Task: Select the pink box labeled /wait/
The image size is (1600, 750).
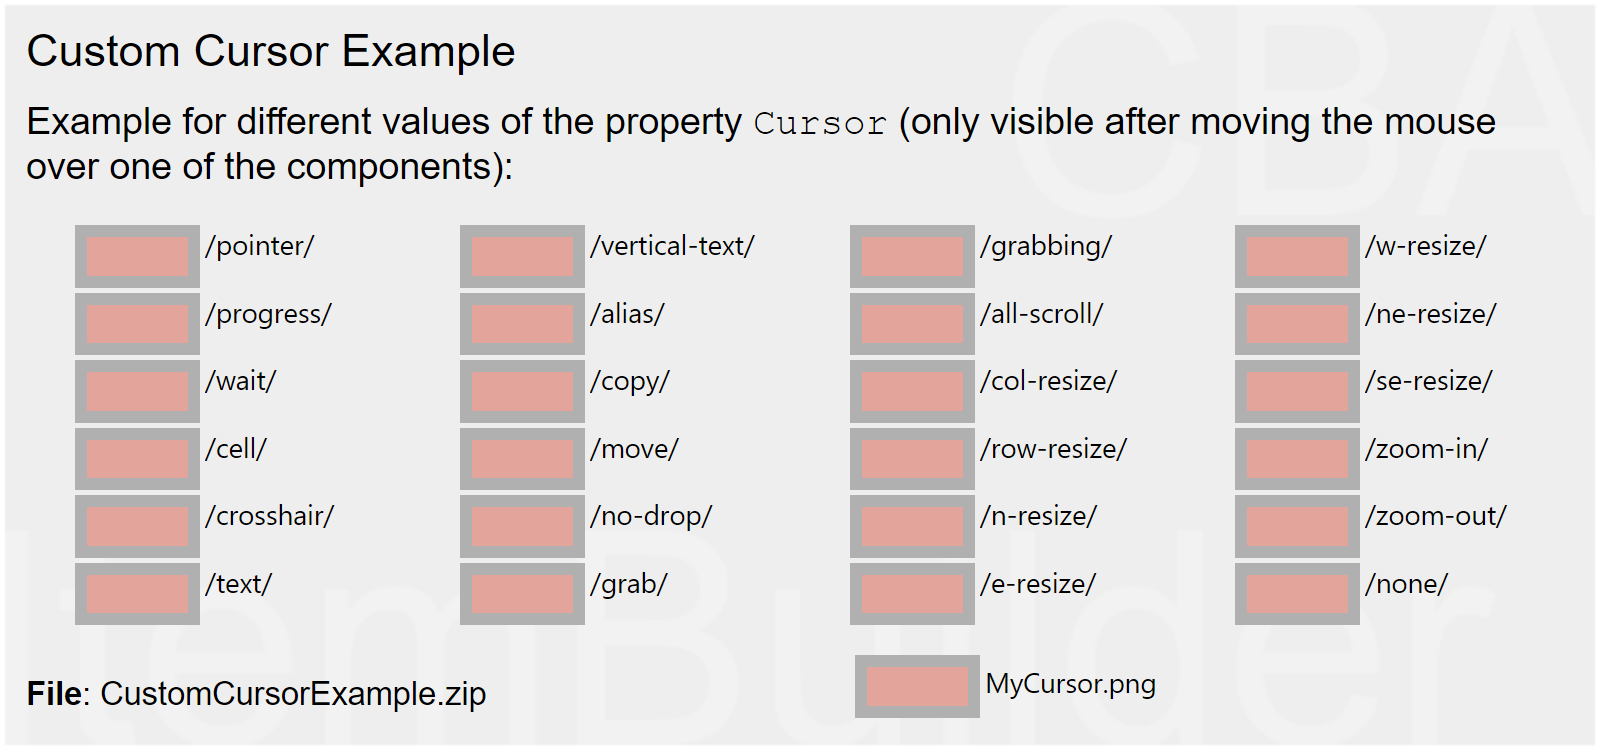Action: coord(137,391)
